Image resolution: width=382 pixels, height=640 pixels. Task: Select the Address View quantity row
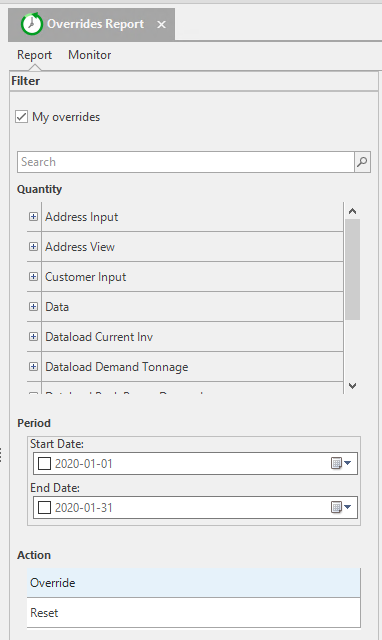[x=192, y=247]
